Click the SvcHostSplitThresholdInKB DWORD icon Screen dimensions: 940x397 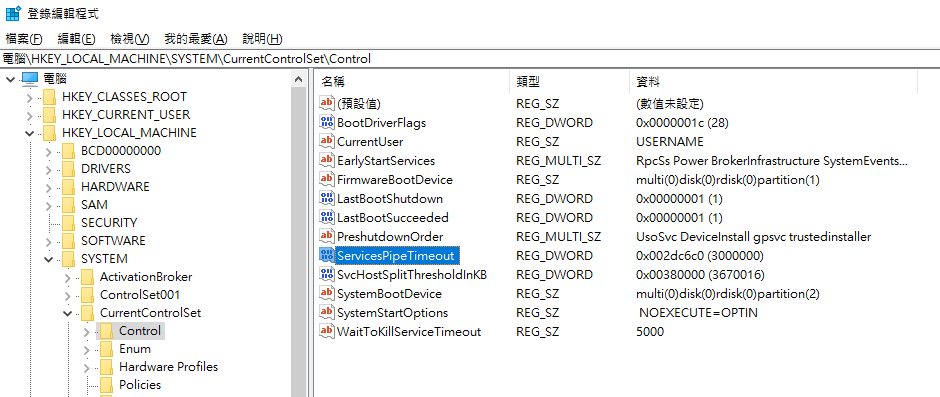[327, 275]
